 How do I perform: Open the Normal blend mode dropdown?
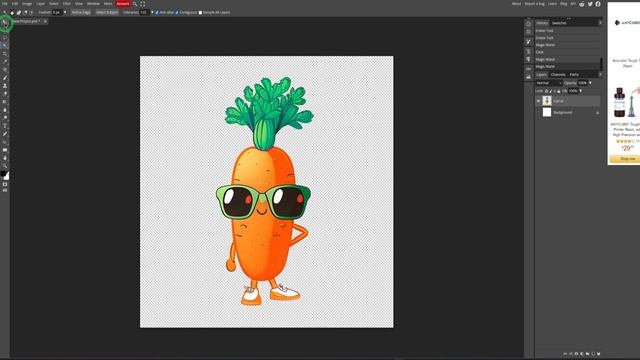pyautogui.click(x=549, y=83)
